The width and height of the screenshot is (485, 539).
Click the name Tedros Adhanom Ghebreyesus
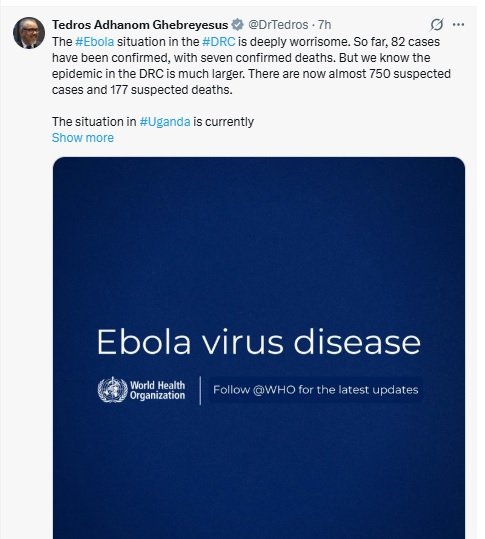[140, 25]
